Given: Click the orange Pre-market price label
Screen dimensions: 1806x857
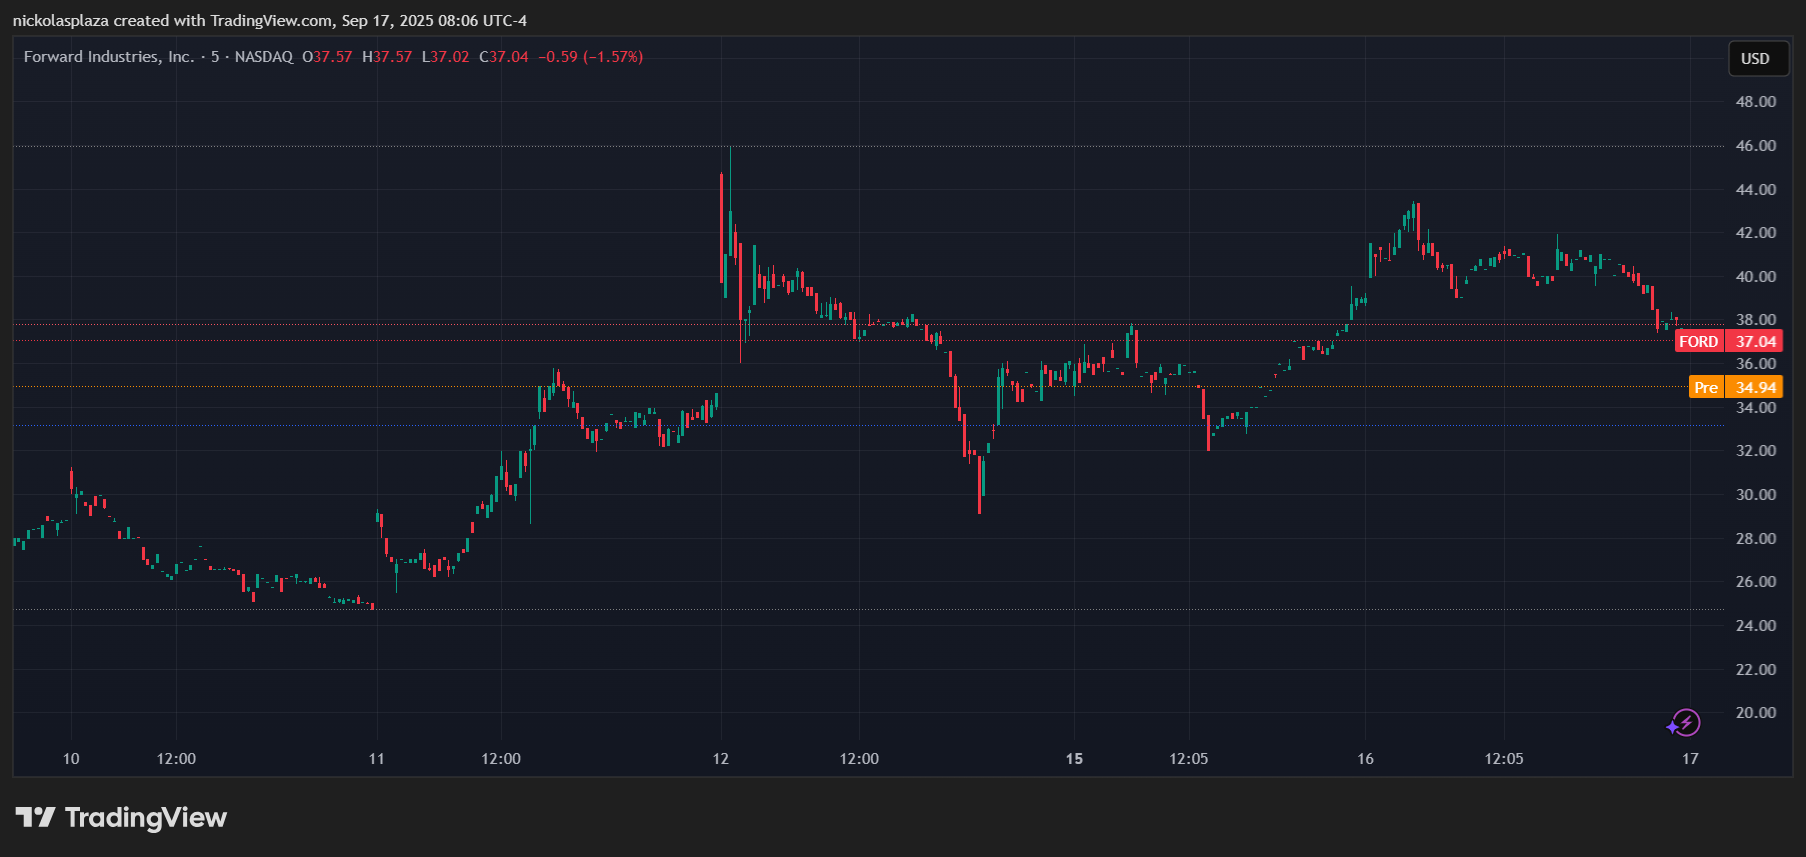Looking at the screenshot, I should pyautogui.click(x=1735, y=388).
